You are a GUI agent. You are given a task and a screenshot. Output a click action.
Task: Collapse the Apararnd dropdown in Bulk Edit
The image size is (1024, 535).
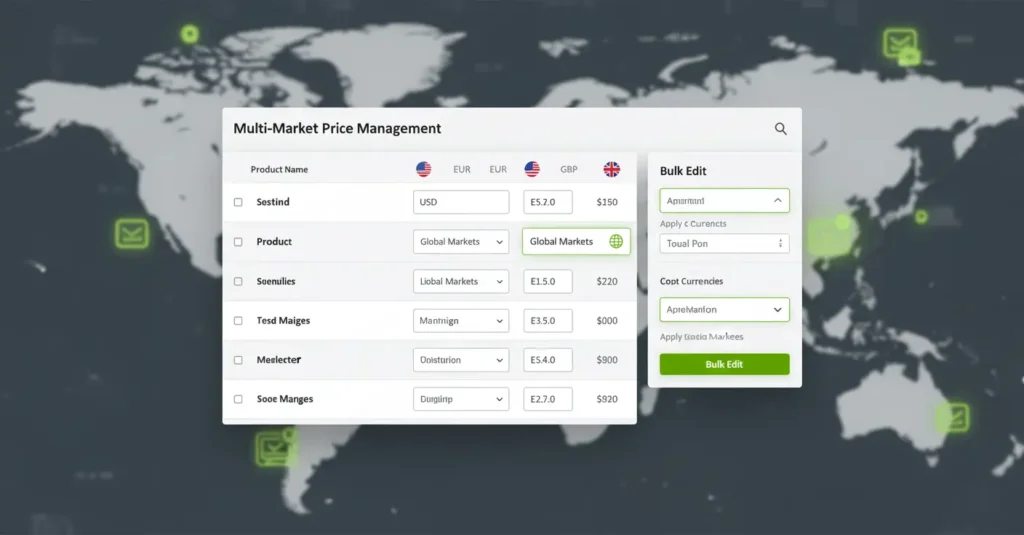(x=724, y=201)
